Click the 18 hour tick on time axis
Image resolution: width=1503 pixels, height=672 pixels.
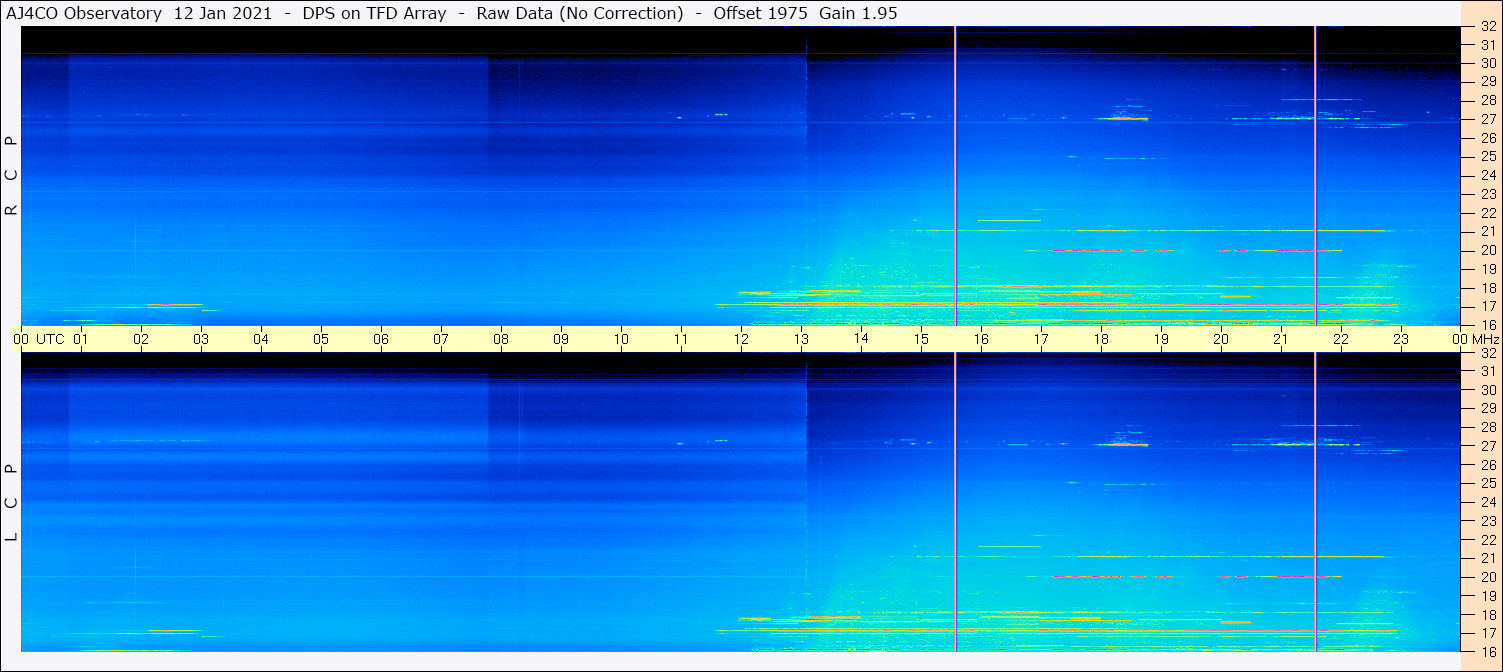[x=1101, y=339]
